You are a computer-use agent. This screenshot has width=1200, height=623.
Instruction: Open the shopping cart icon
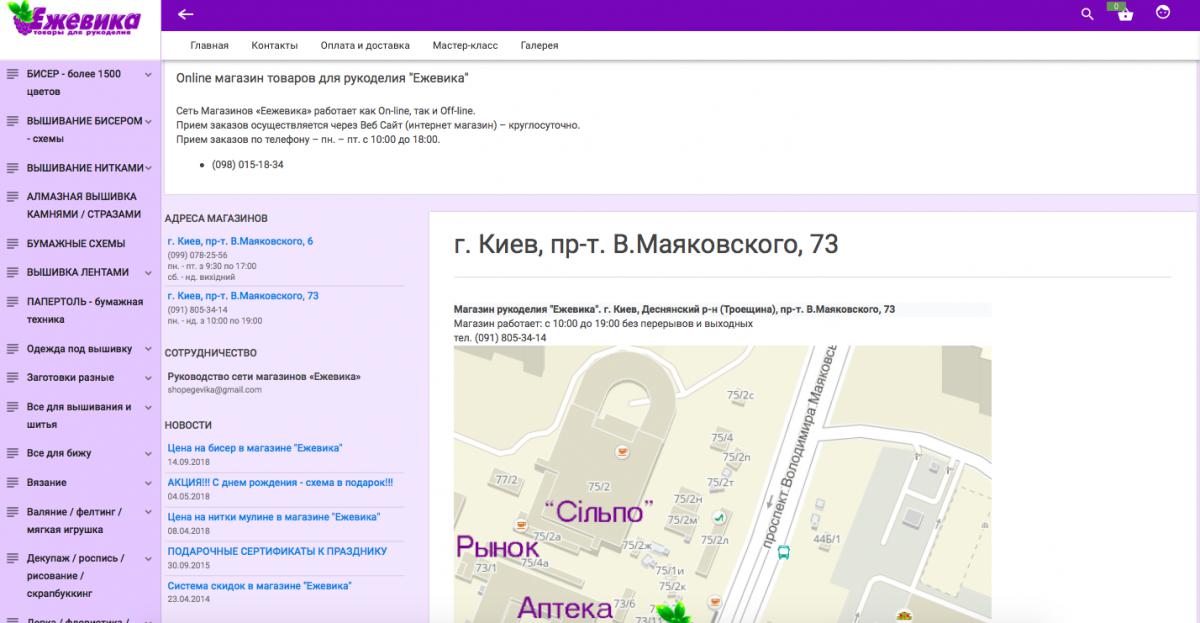(x=1125, y=14)
